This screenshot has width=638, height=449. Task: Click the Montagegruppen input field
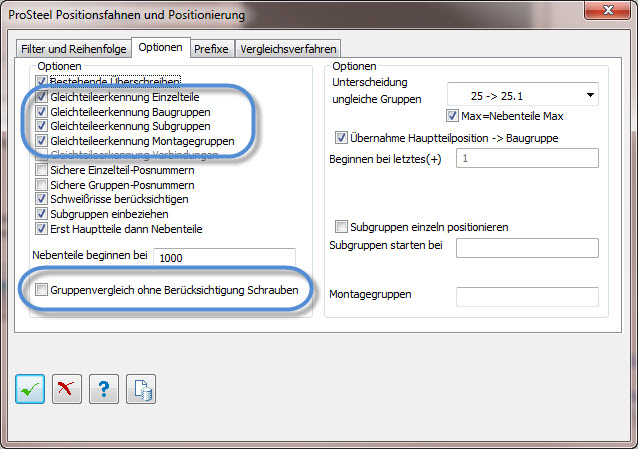(x=527, y=297)
